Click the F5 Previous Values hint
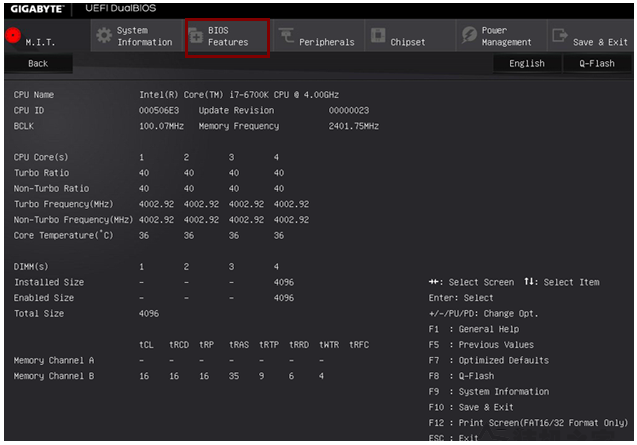 click(x=481, y=345)
